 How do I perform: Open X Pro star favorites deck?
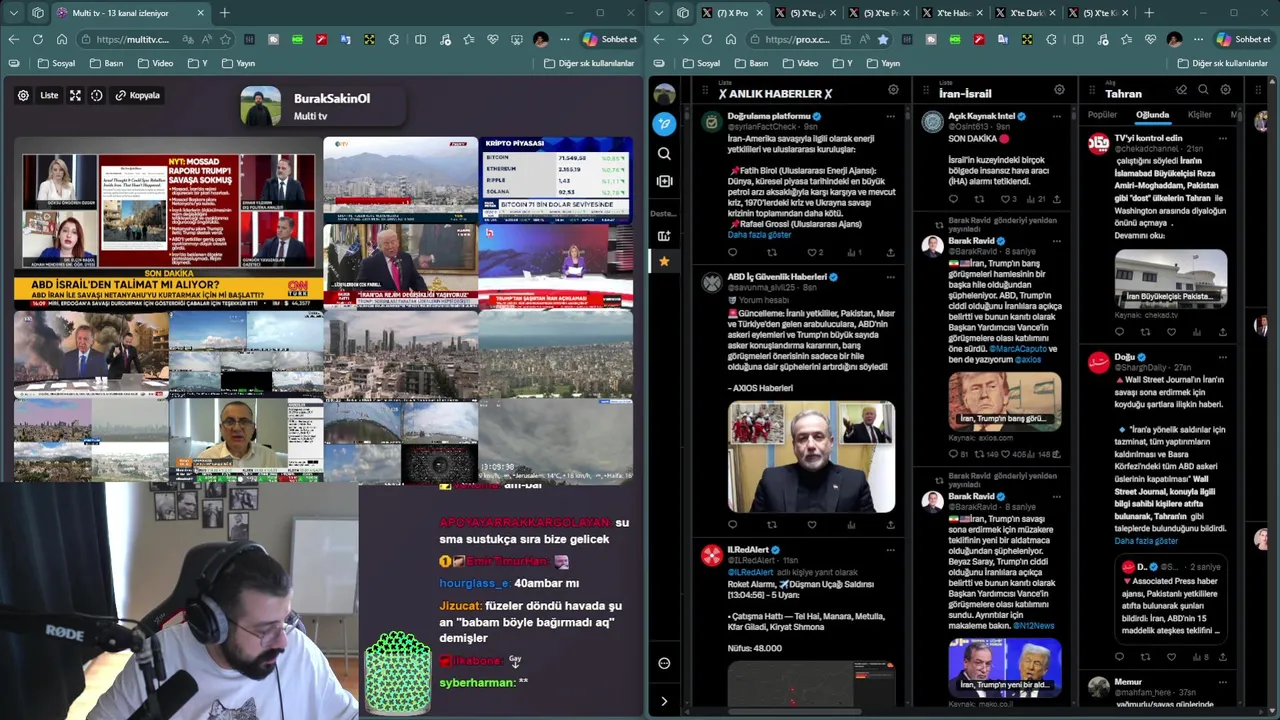[664, 261]
